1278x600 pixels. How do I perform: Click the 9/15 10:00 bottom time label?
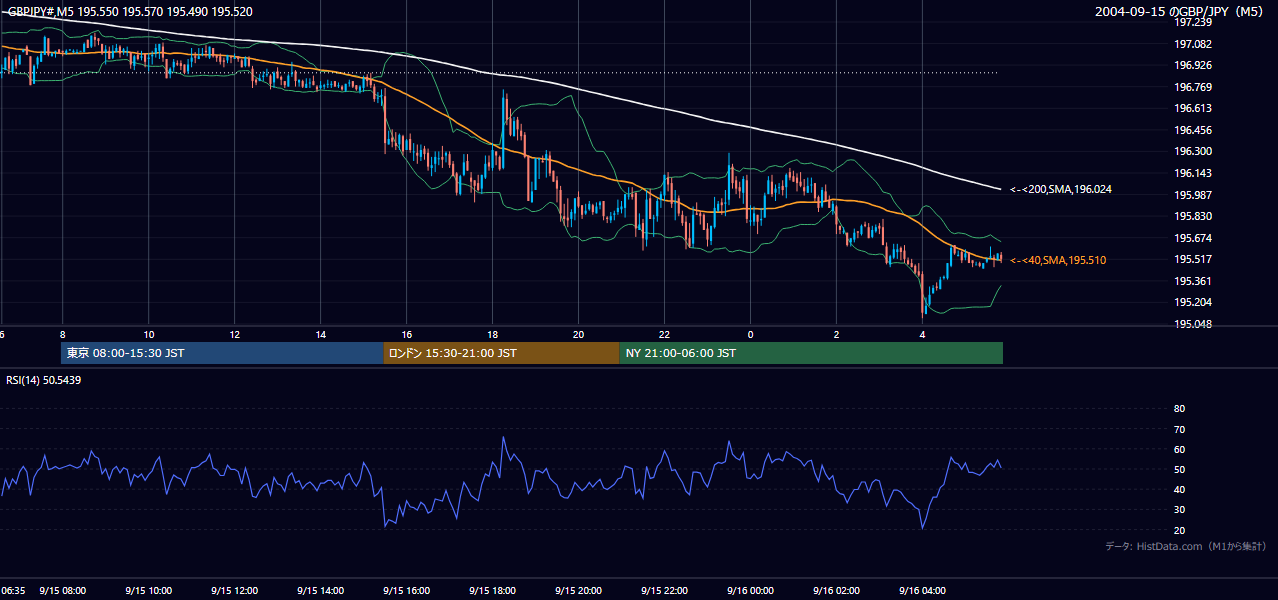148,590
